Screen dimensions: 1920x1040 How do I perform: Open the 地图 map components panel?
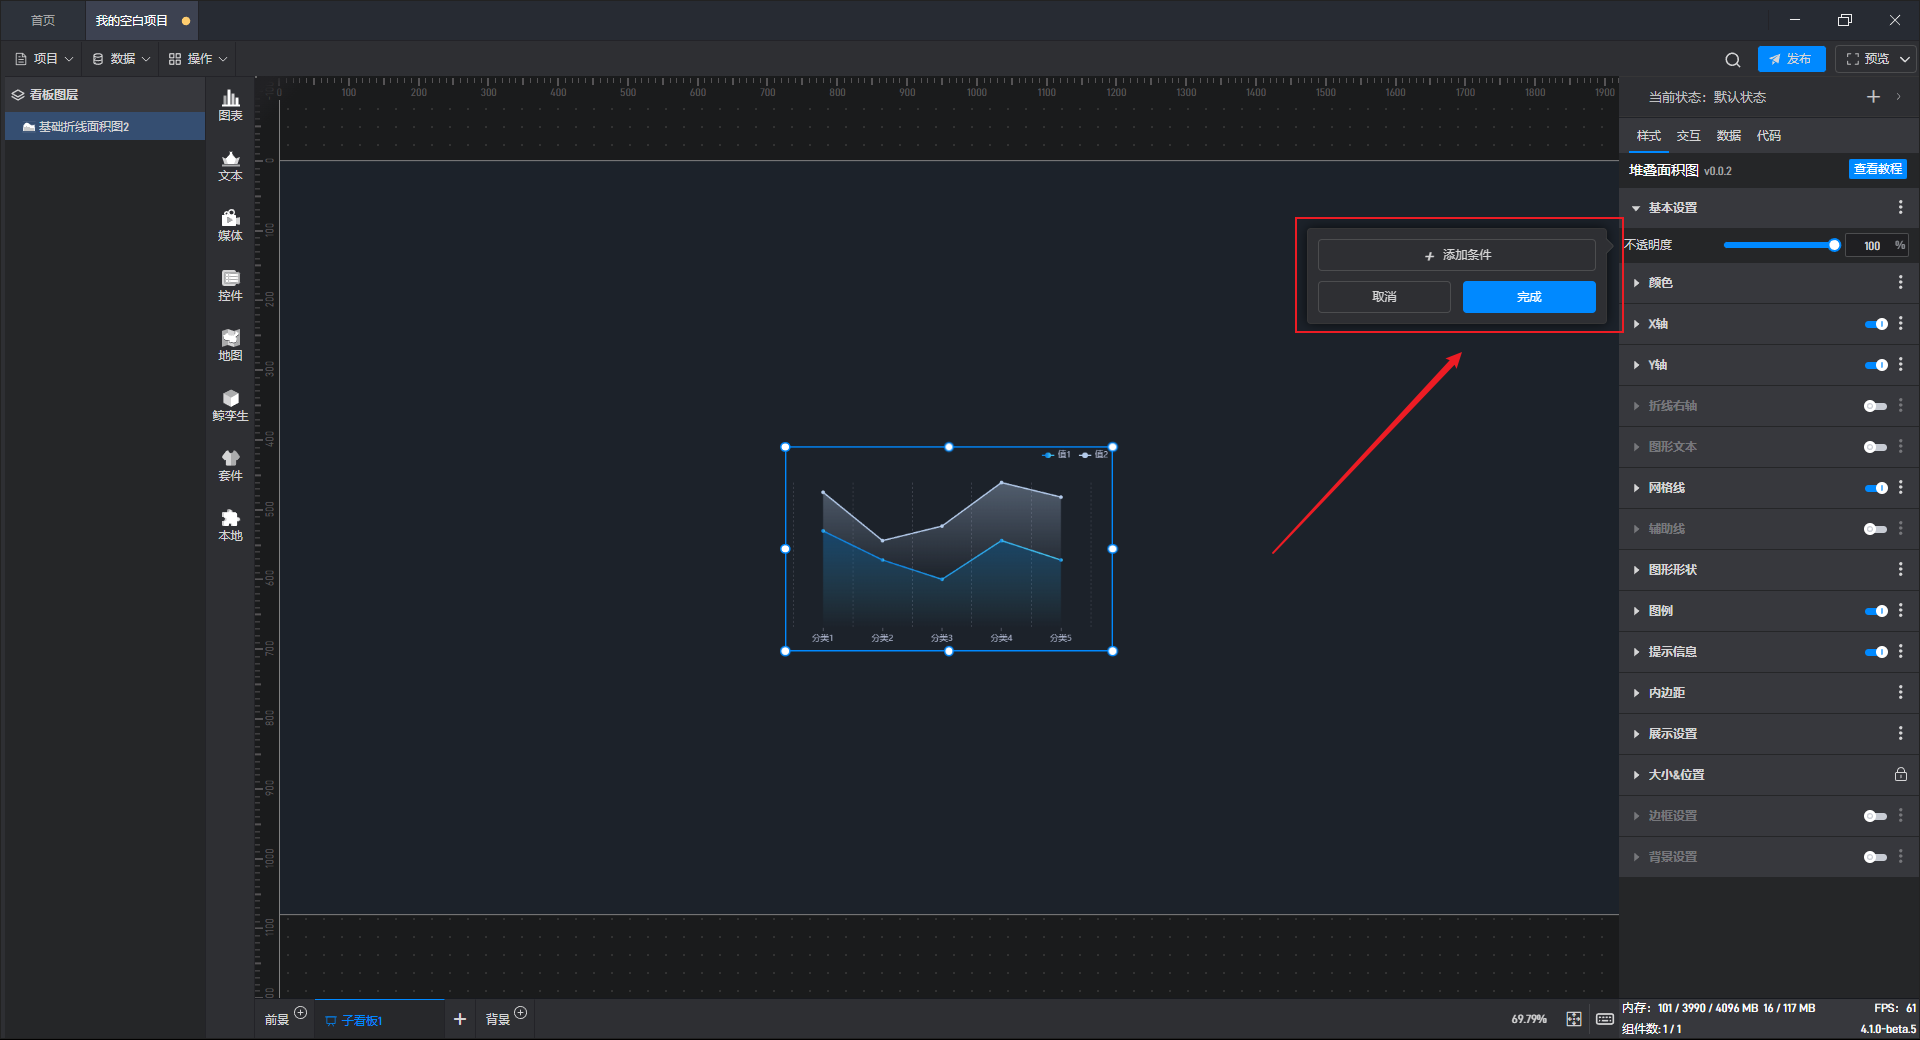(x=230, y=345)
